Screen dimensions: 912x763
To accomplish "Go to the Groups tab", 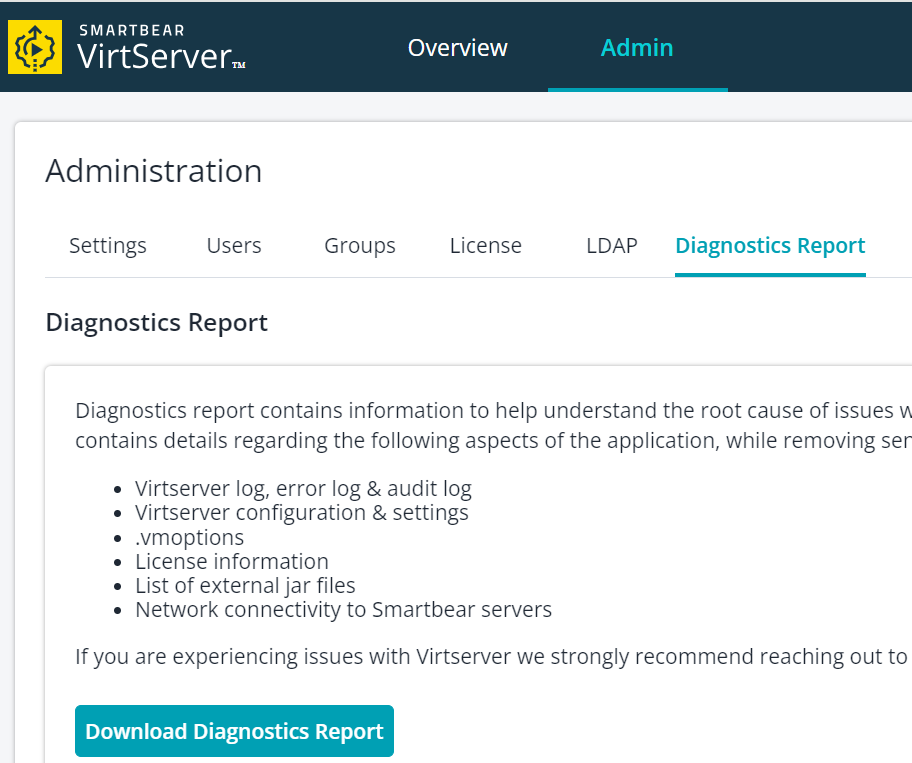I will (359, 245).
